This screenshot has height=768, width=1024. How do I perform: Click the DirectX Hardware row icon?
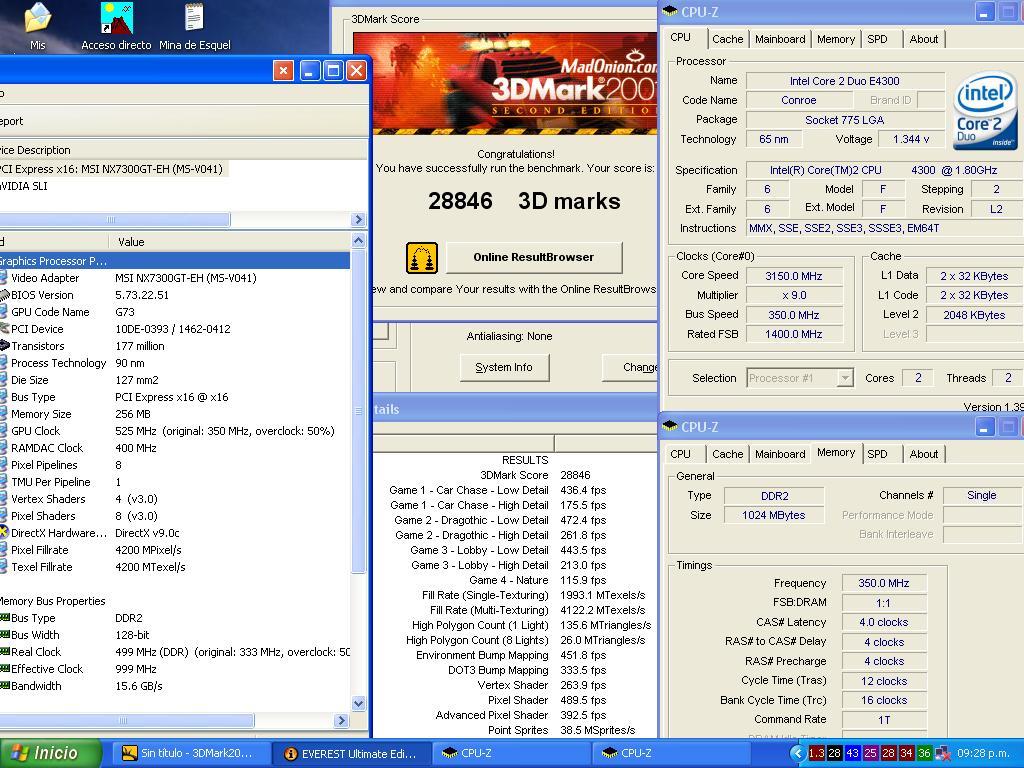4,533
